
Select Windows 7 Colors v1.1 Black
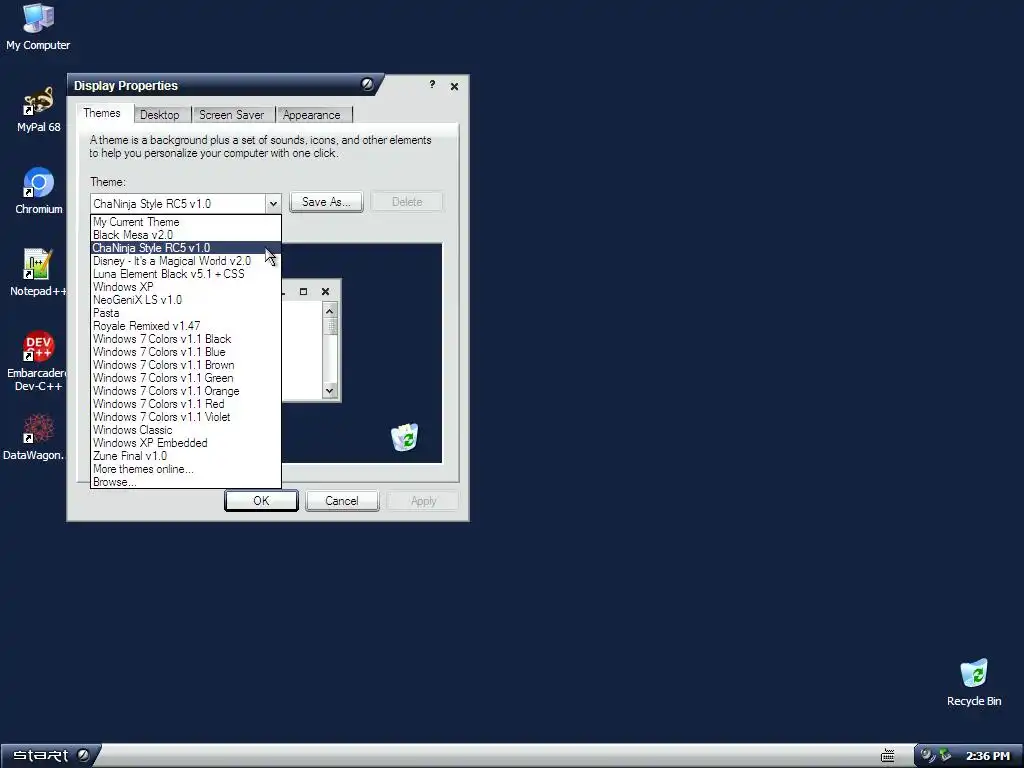pyautogui.click(x=185, y=339)
